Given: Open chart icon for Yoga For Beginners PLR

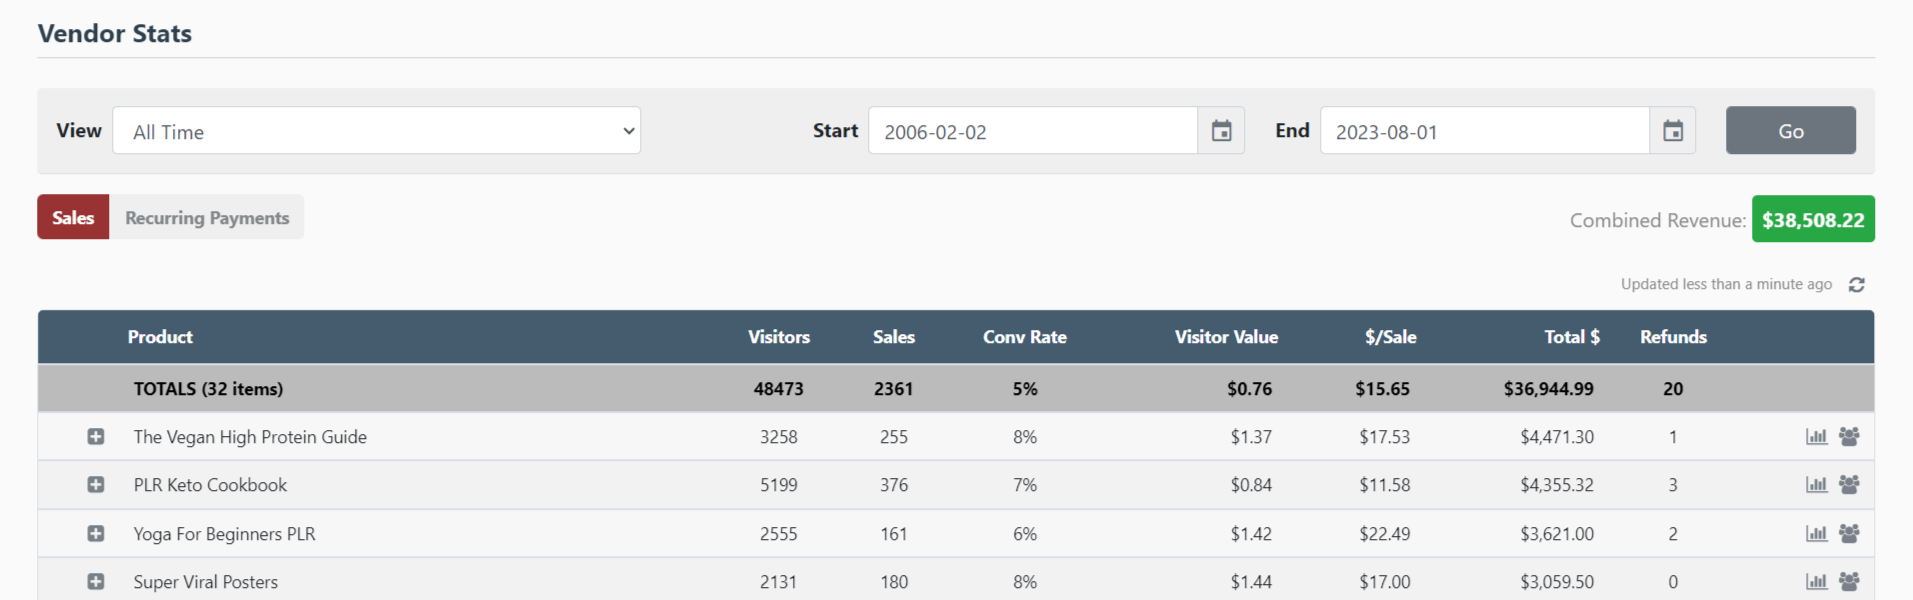Looking at the screenshot, I should pyautogui.click(x=1816, y=534).
